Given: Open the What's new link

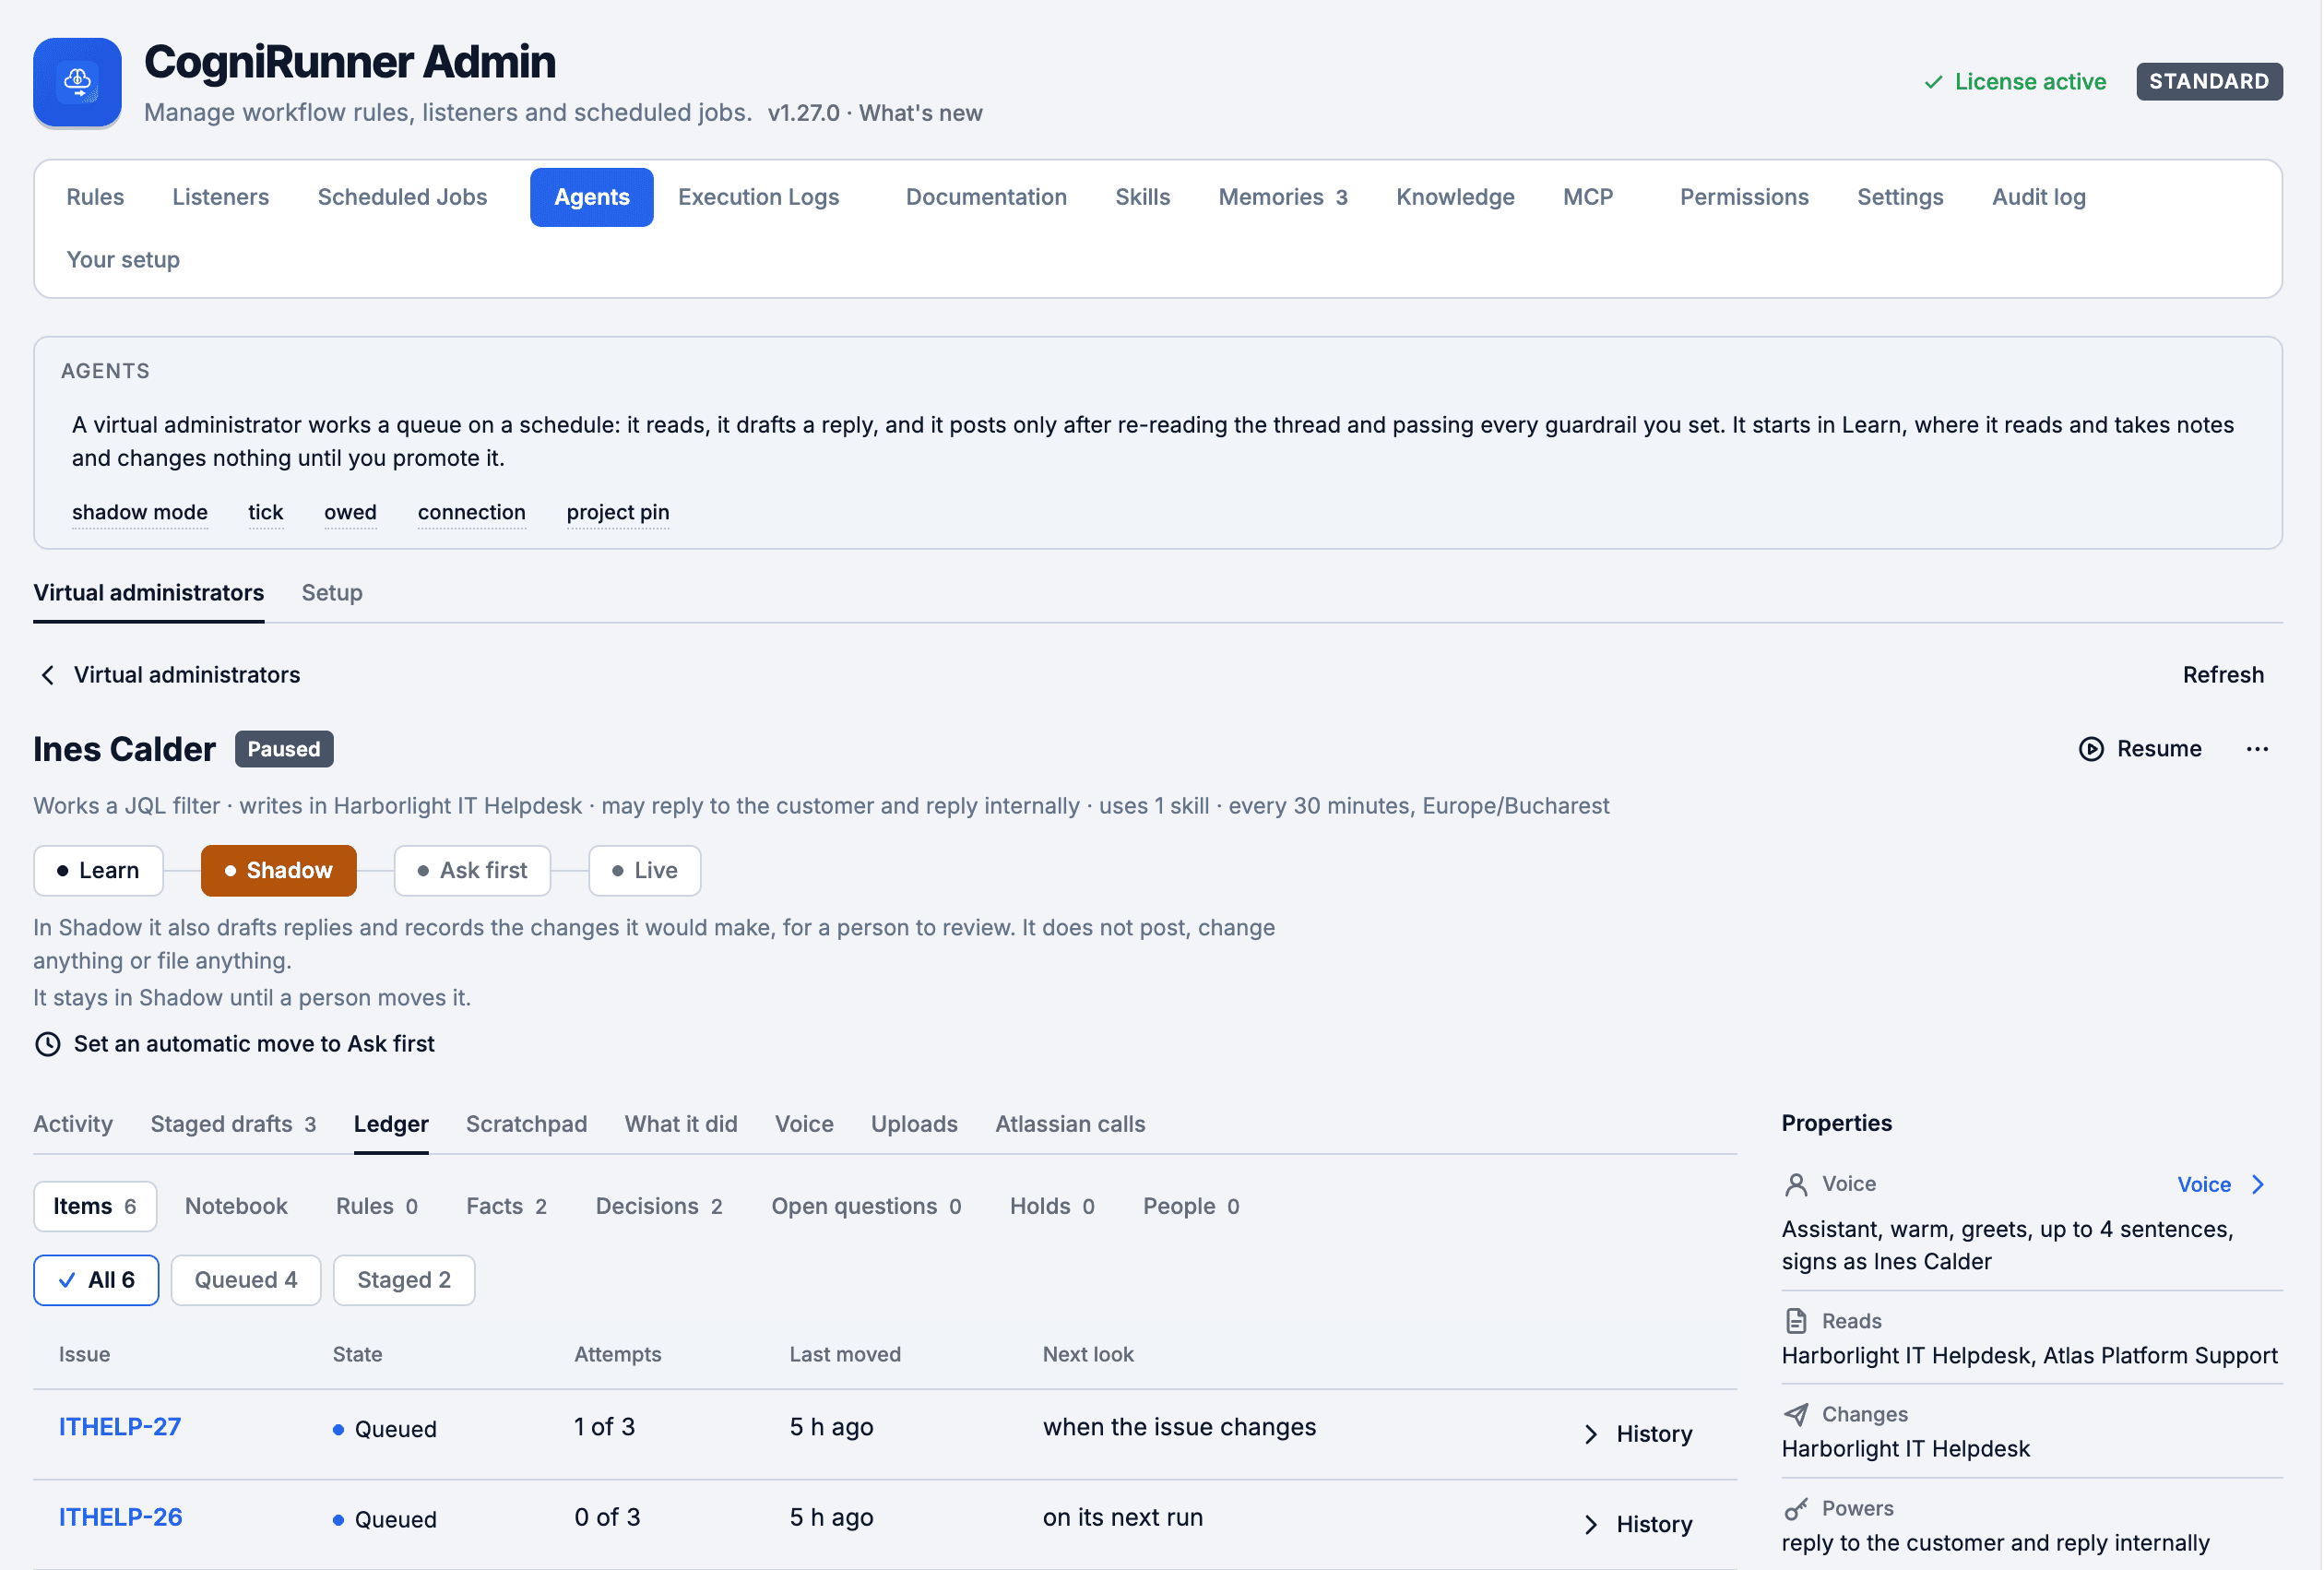Looking at the screenshot, I should tap(920, 113).
